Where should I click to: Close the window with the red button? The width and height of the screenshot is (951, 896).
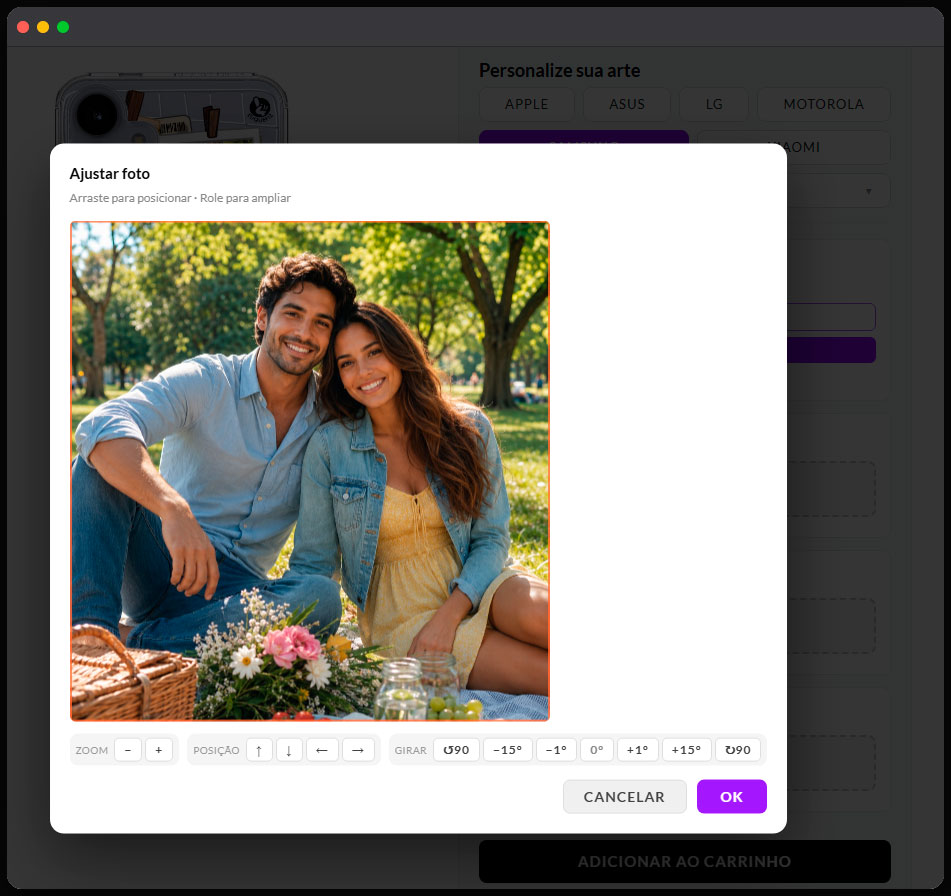[x=23, y=27]
